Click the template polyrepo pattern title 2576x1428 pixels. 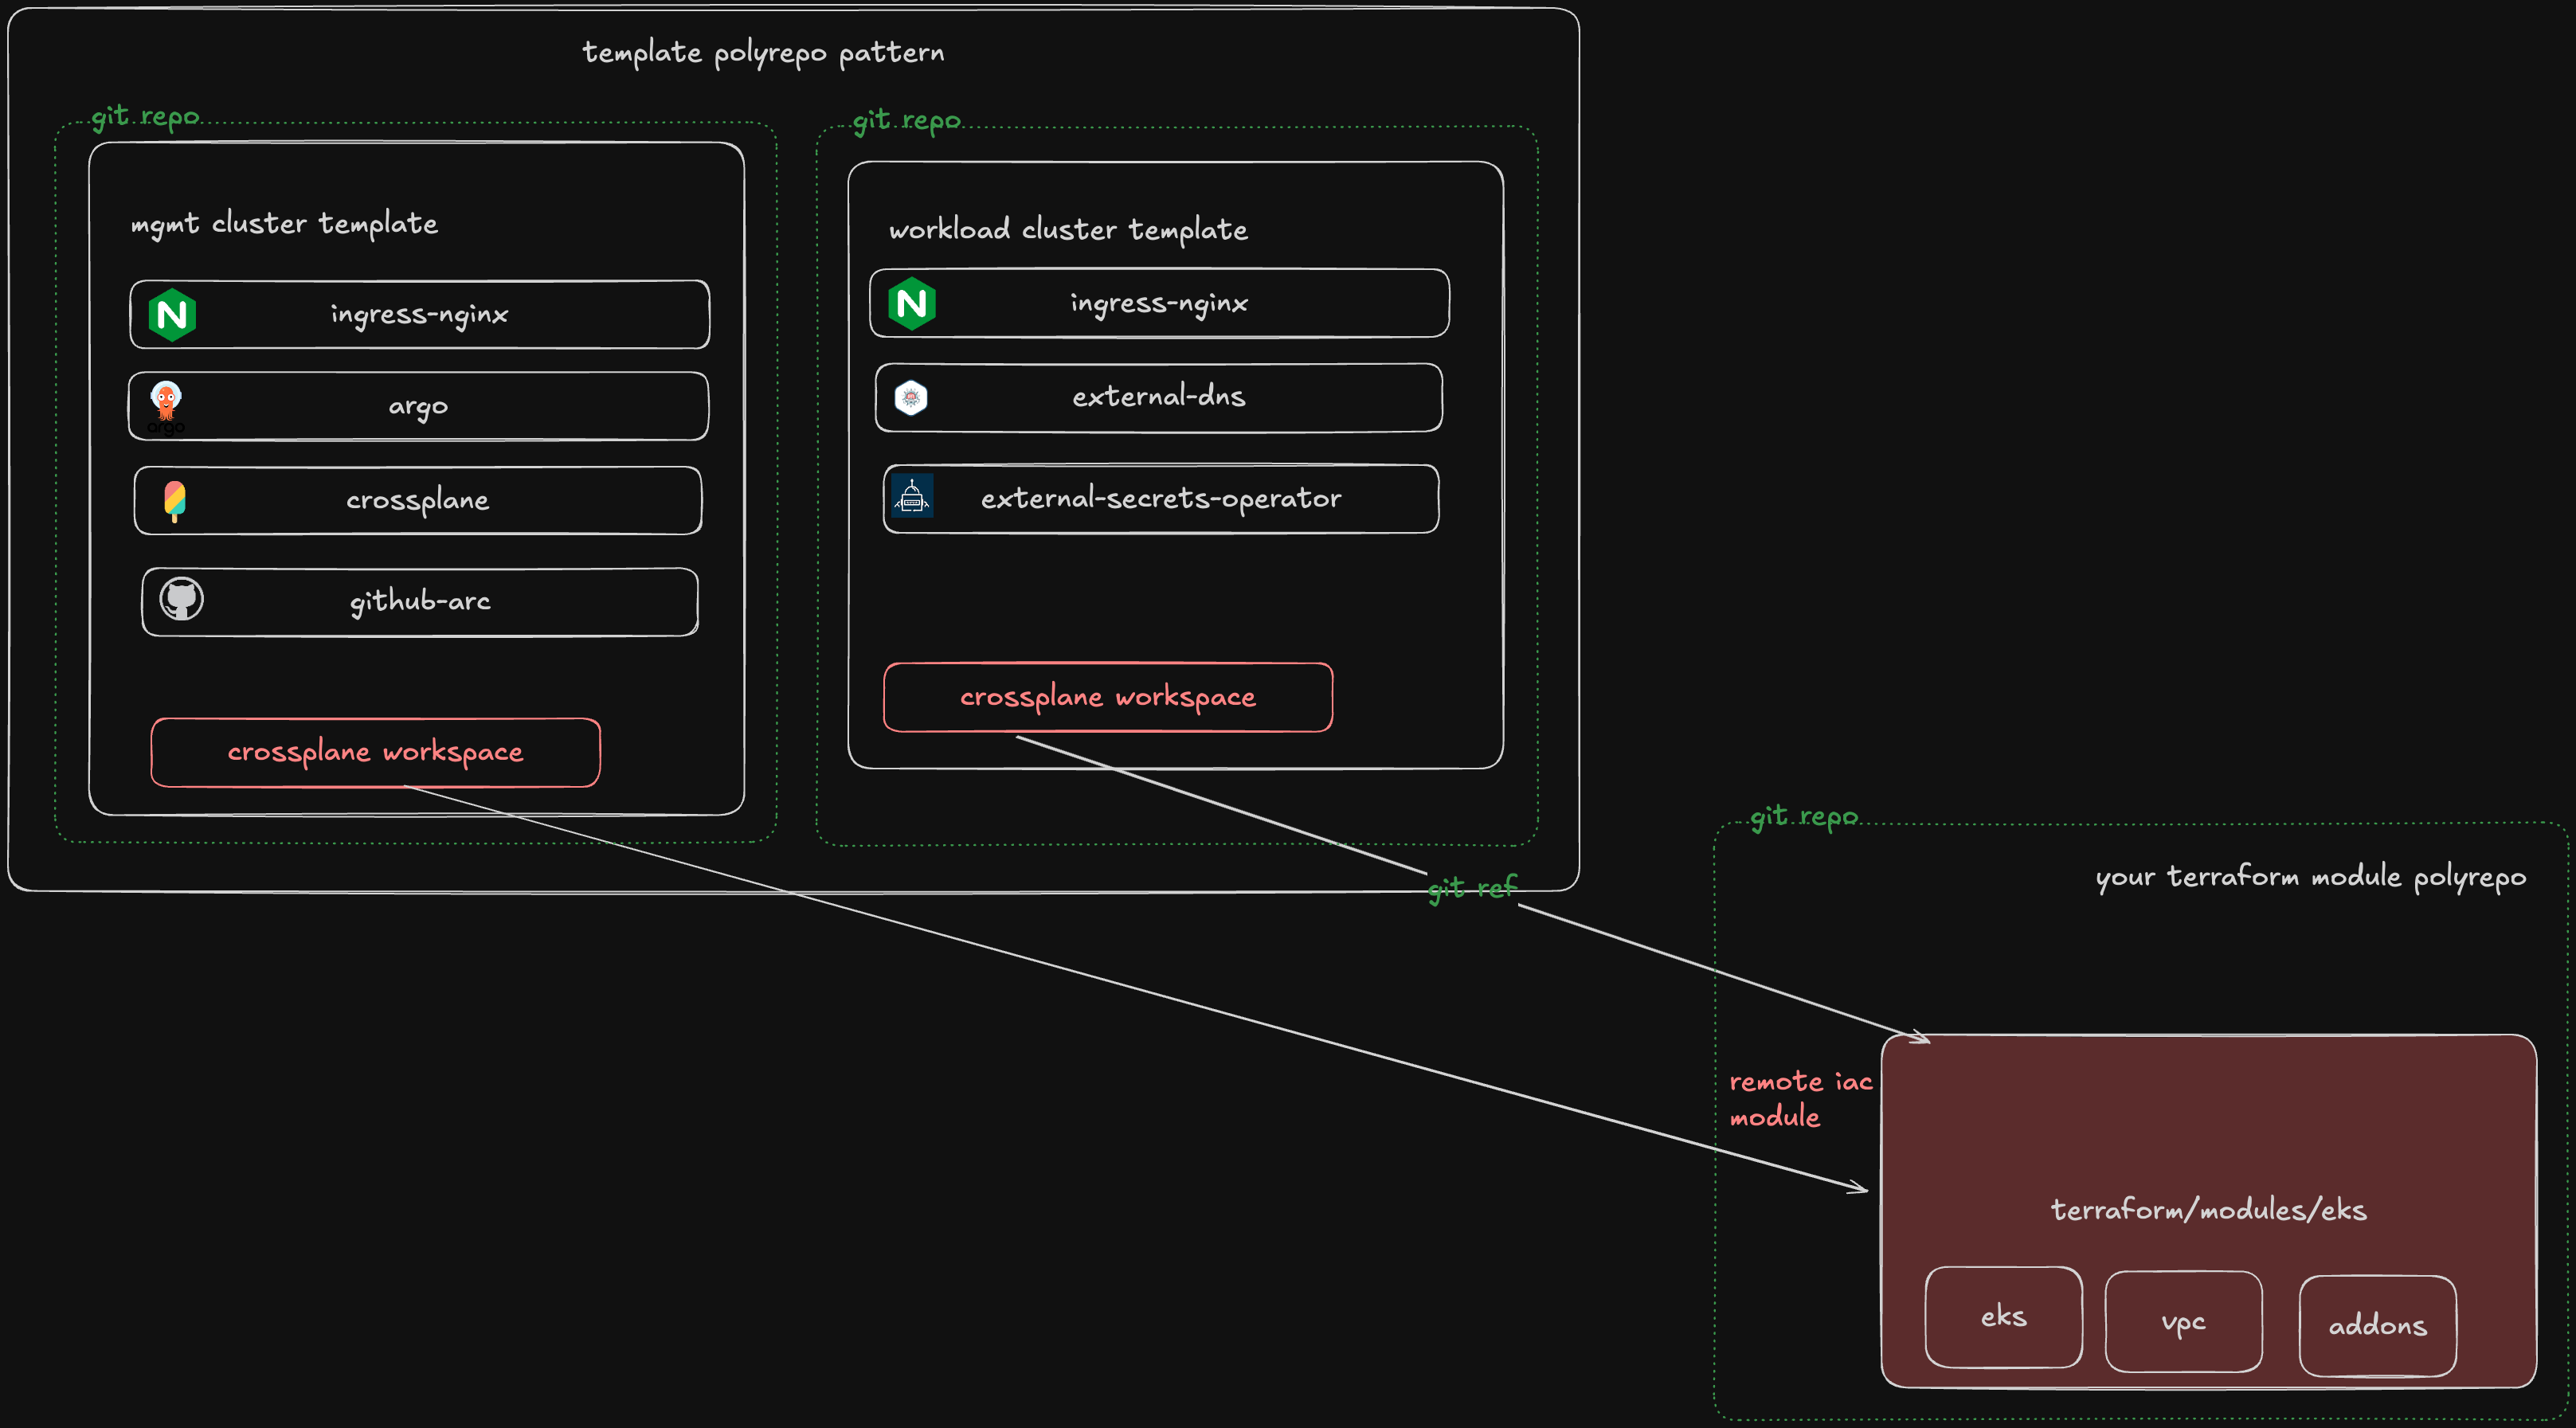click(x=763, y=52)
